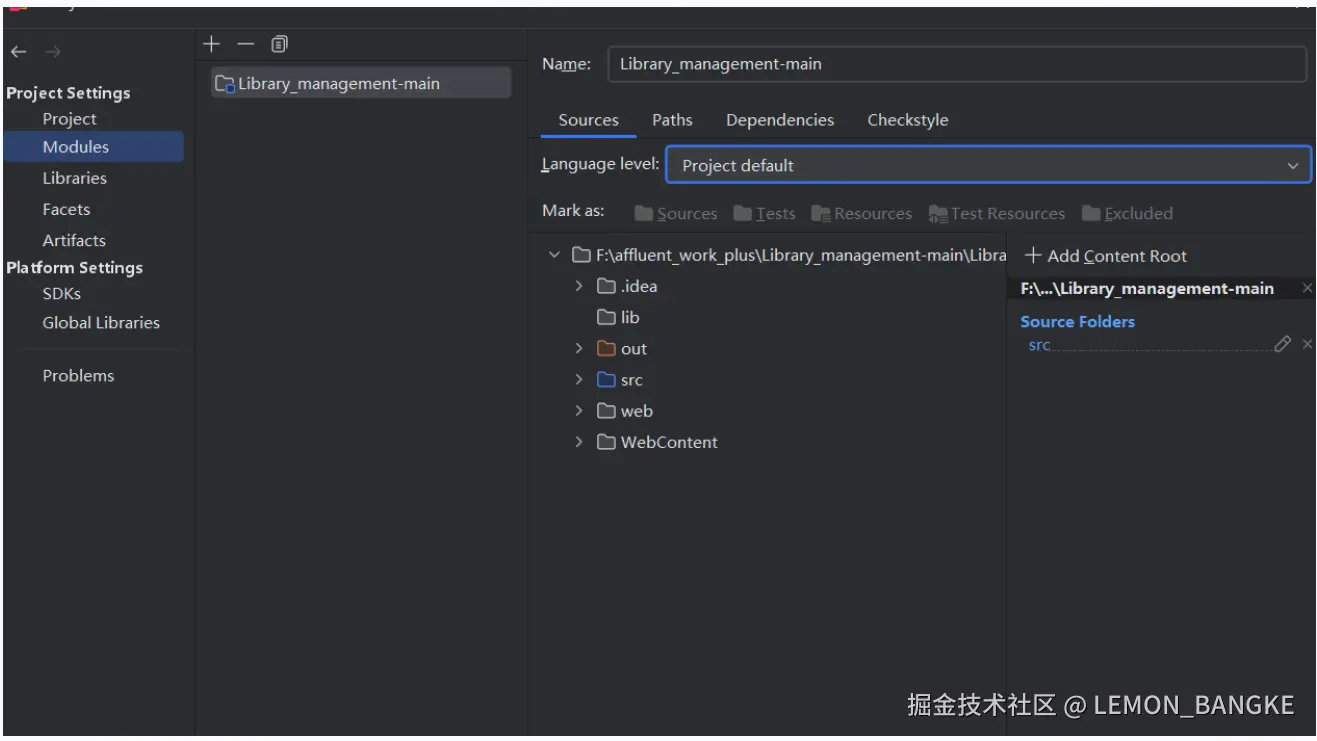Mark as Tests
Screen dimensions: 1317x741
point(764,213)
